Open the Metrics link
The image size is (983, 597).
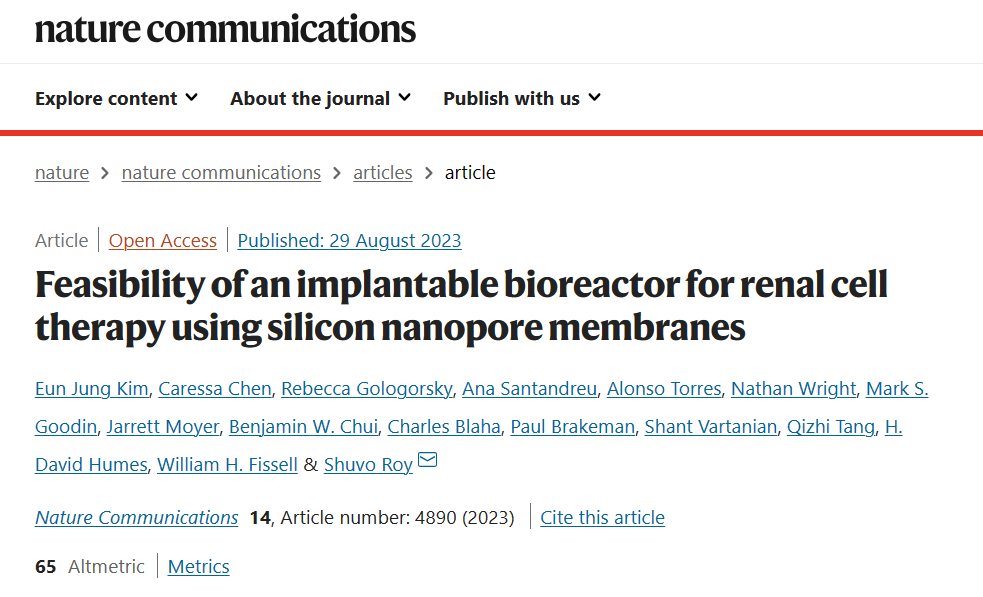(199, 566)
